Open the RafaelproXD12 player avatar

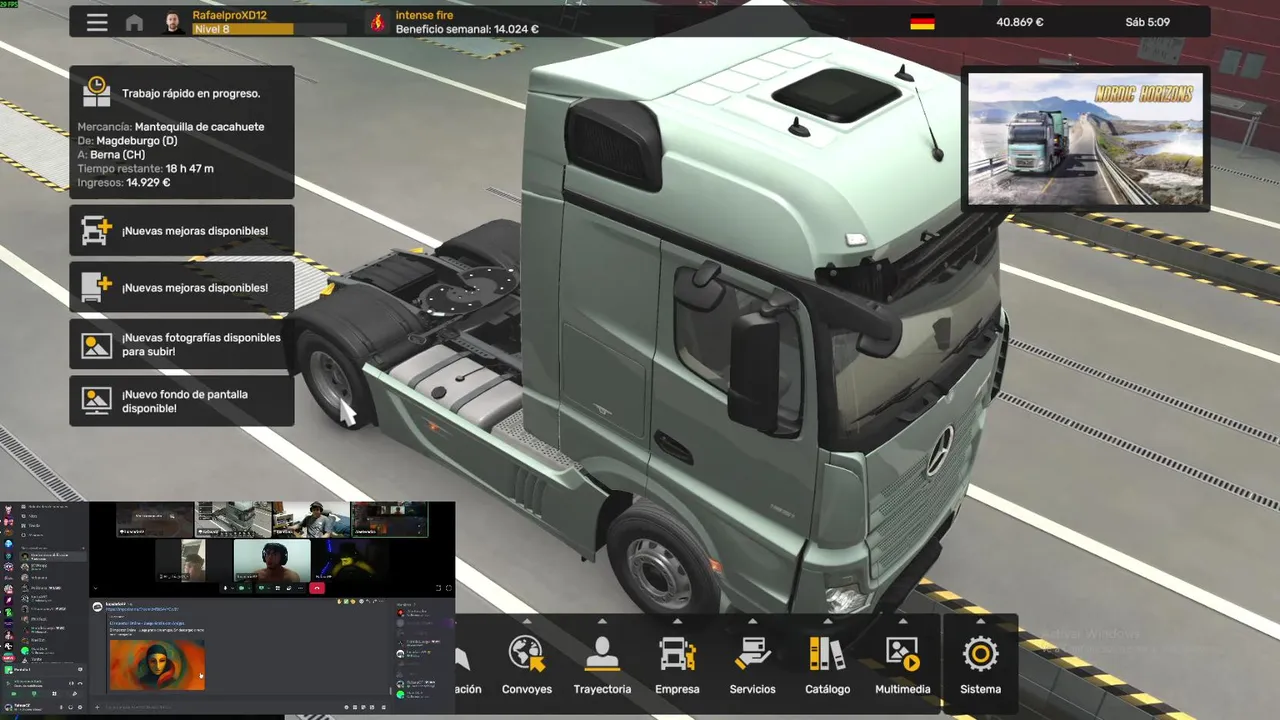[x=174, y=22]
